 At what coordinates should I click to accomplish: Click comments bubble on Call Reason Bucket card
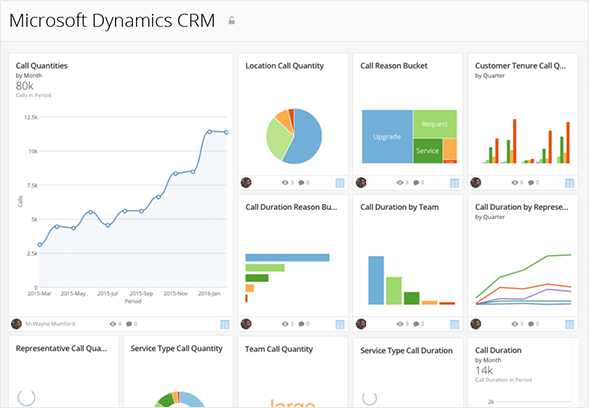point(416,183)
